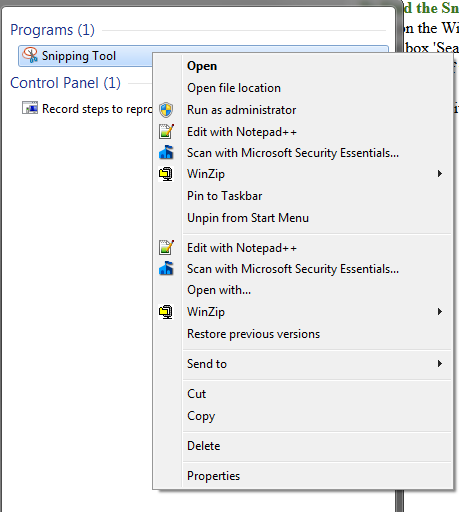Choose Pin to Taskbar

point(225,196)
